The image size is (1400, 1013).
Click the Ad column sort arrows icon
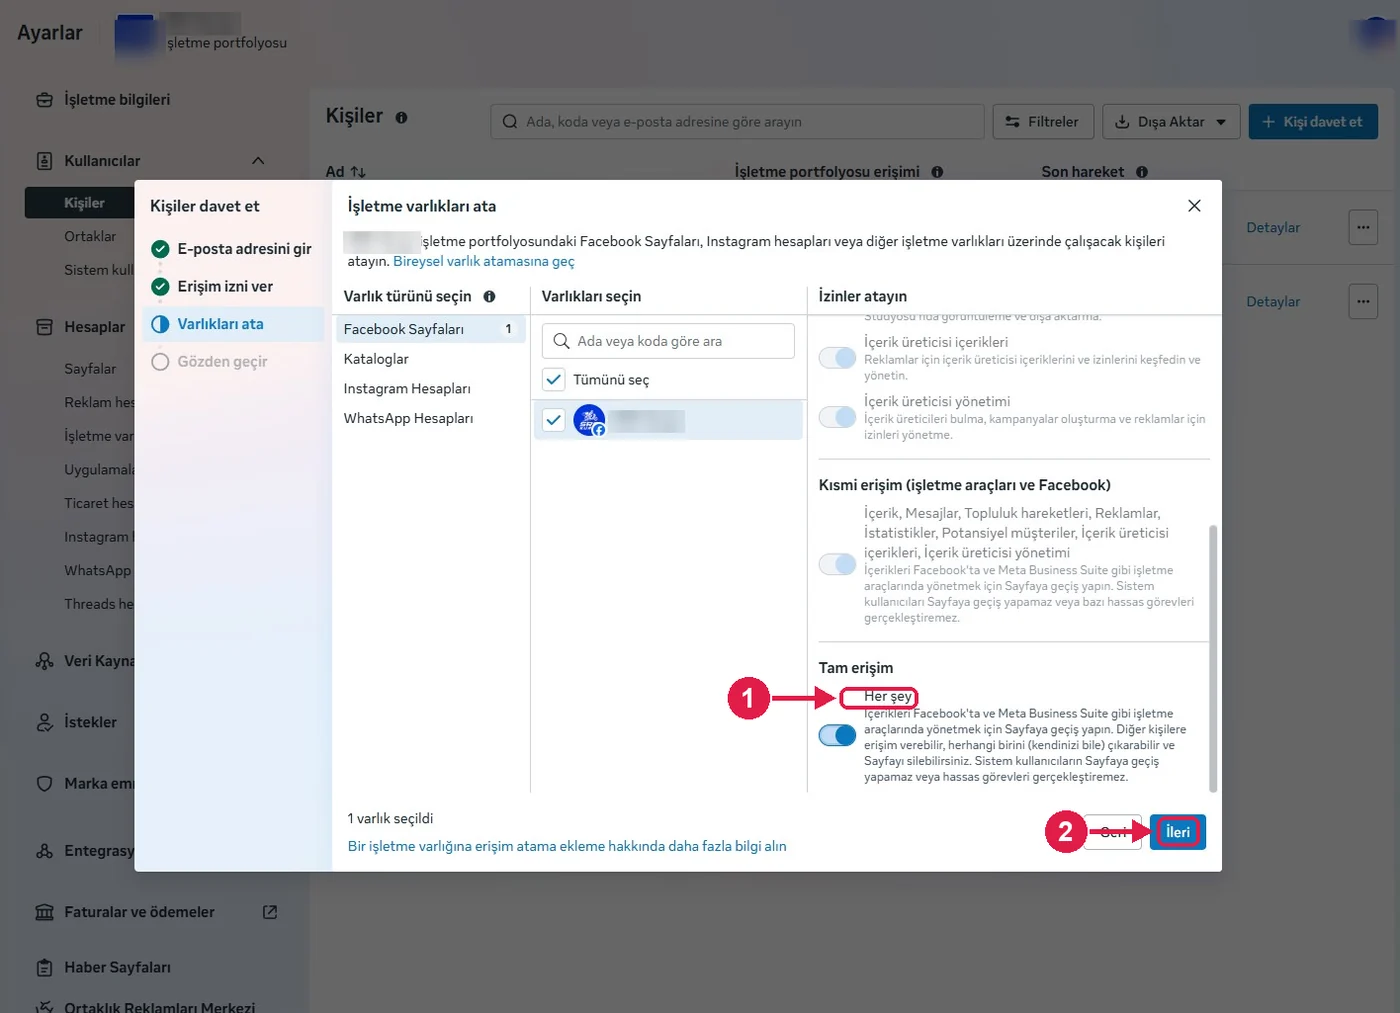click(x=358, y=172)
